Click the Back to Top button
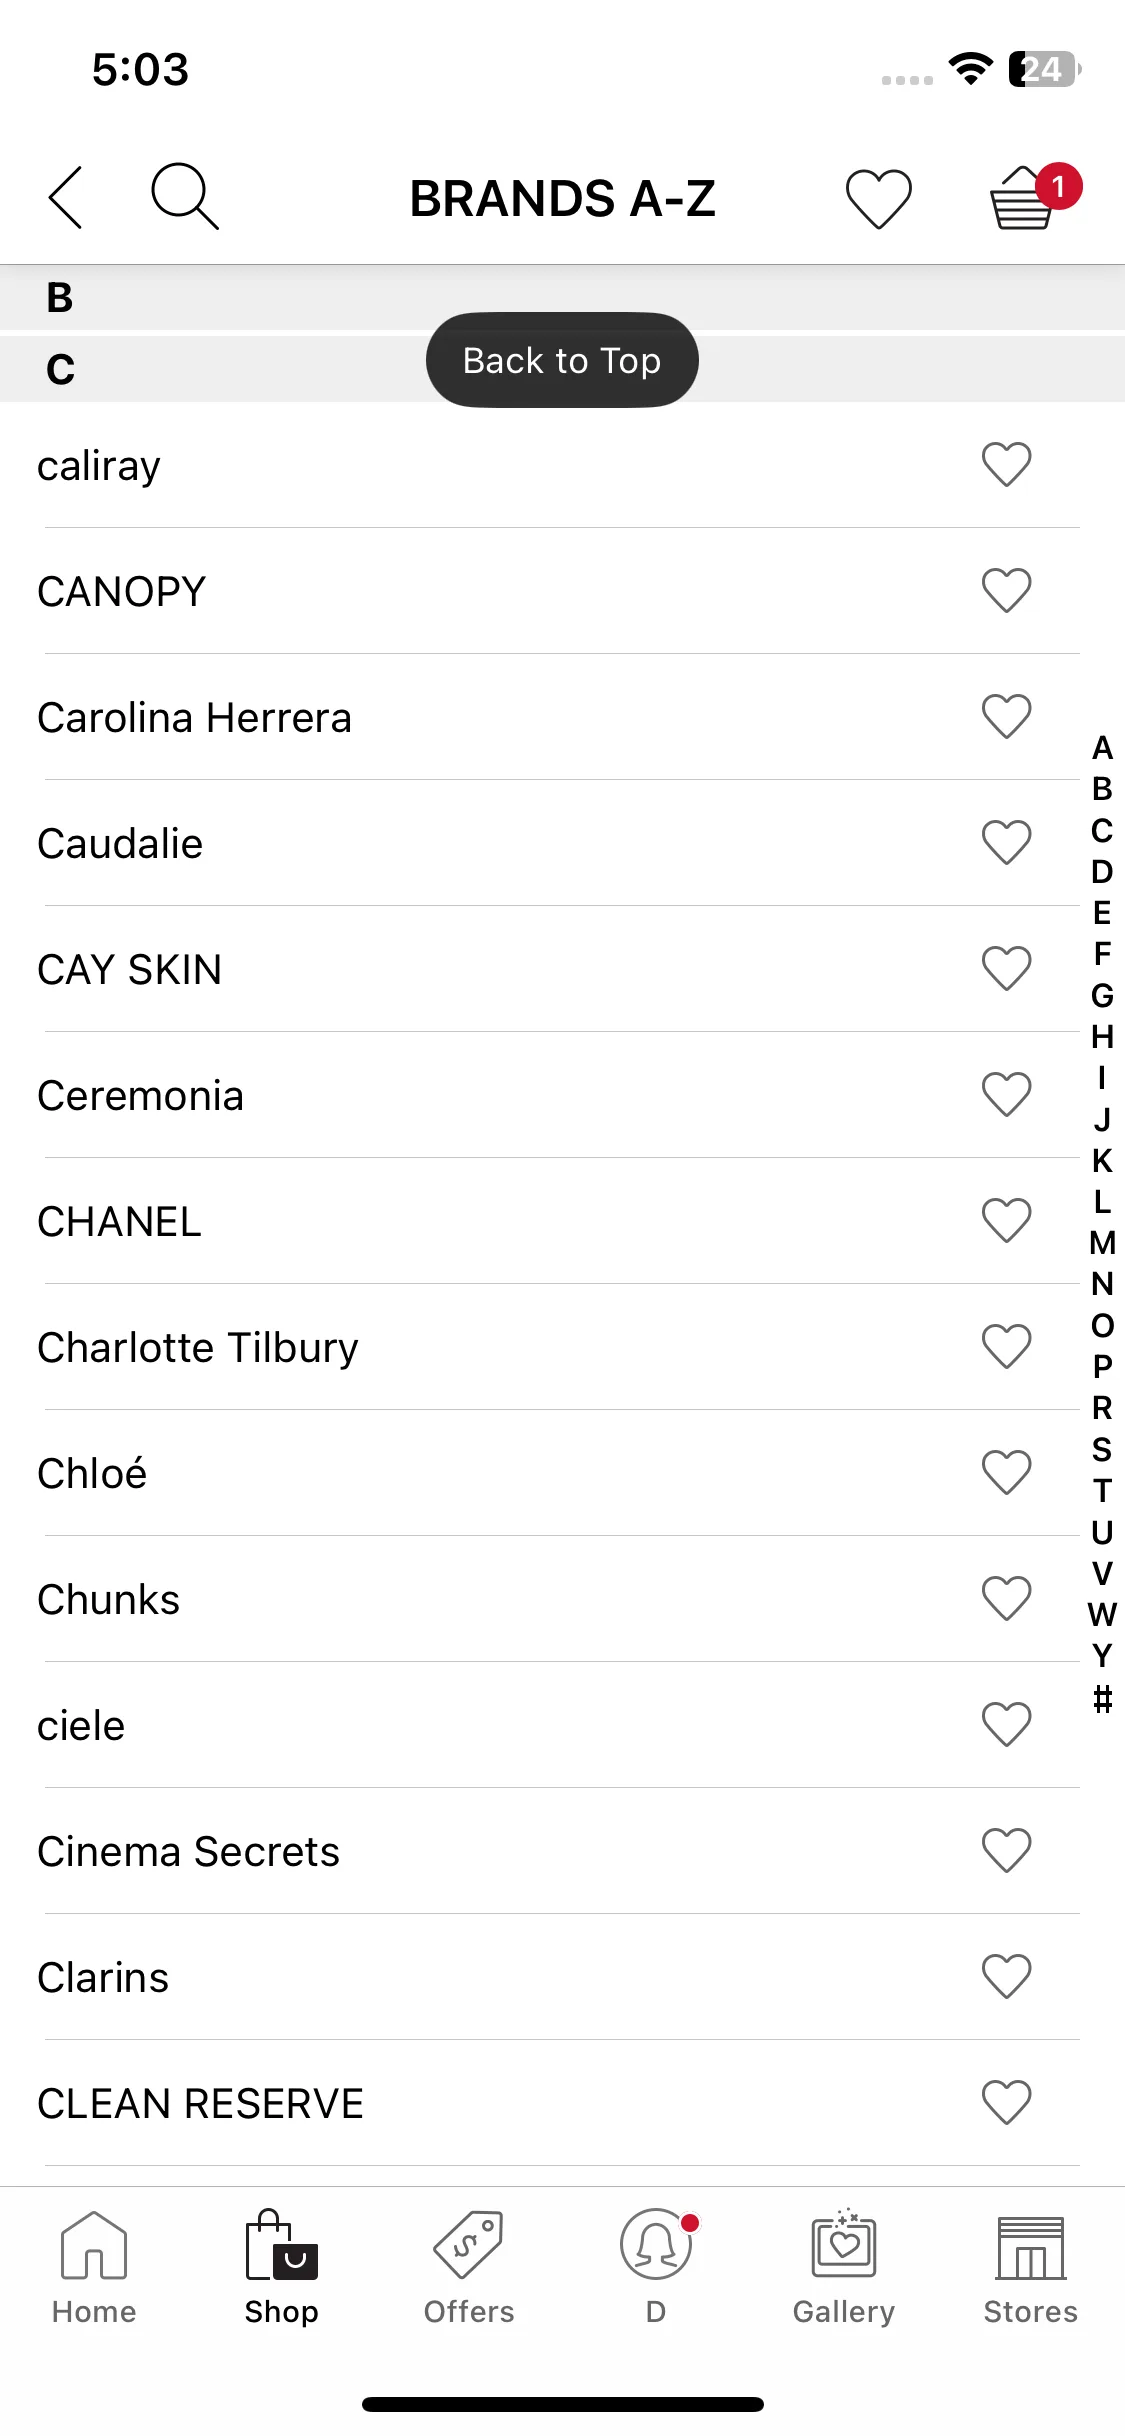The width and height of the screenshot is (1125, 2436). pyautogui.click(x=562, y=360)
